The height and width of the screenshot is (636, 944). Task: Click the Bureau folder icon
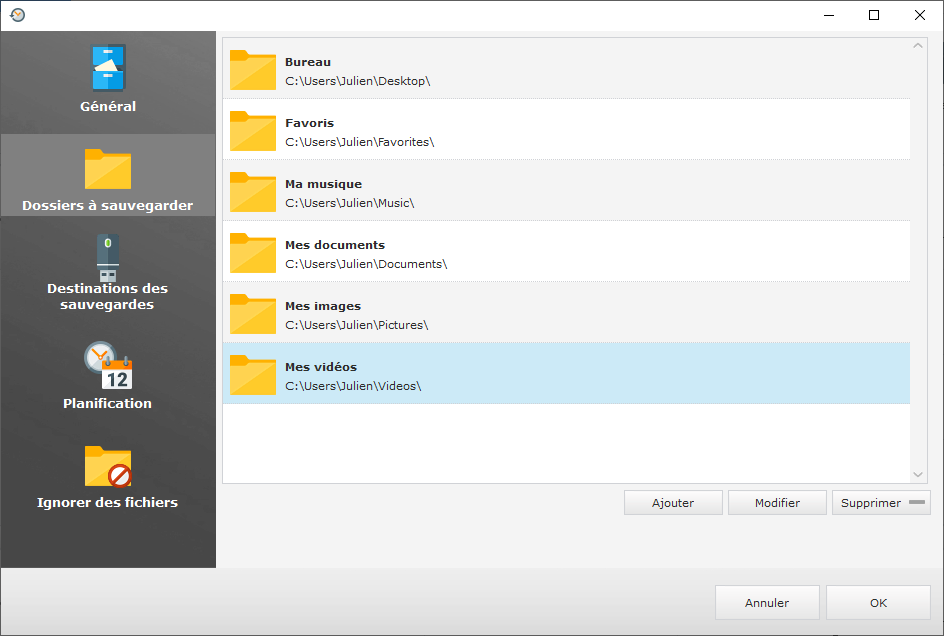tap(253, 70)
